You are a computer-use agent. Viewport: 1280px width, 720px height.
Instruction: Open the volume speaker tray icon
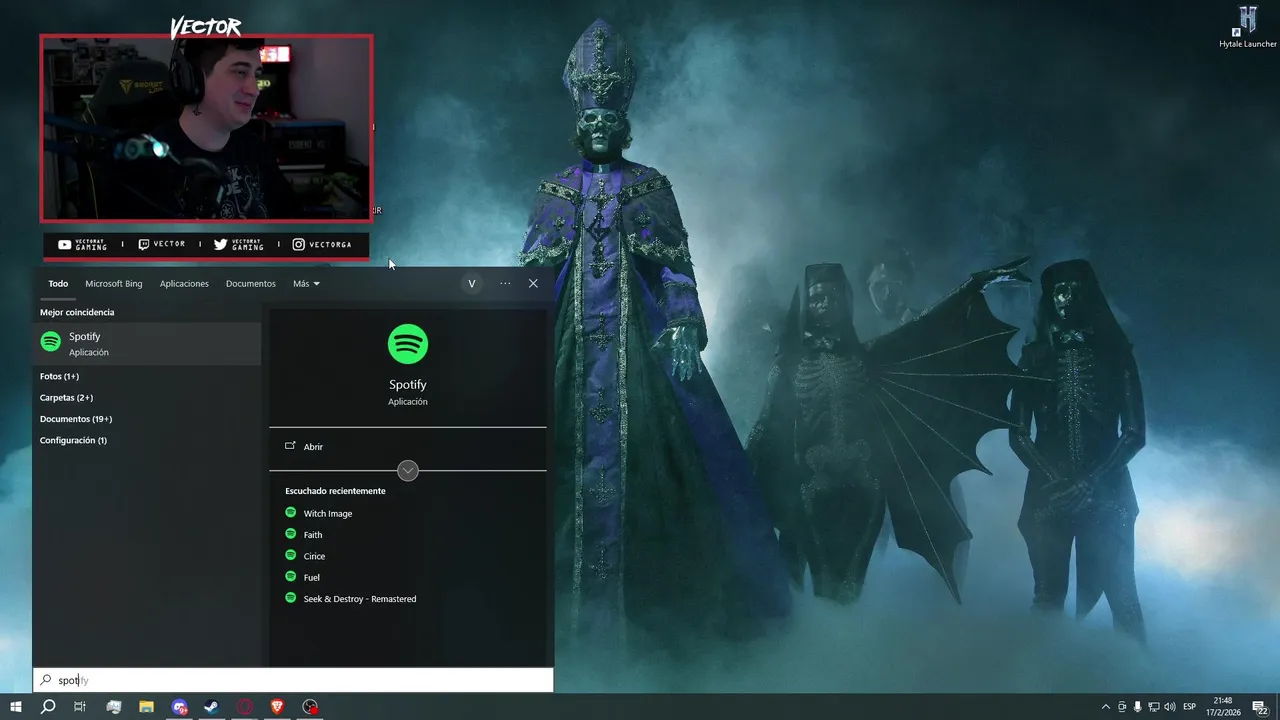(x=1170, y=707)
